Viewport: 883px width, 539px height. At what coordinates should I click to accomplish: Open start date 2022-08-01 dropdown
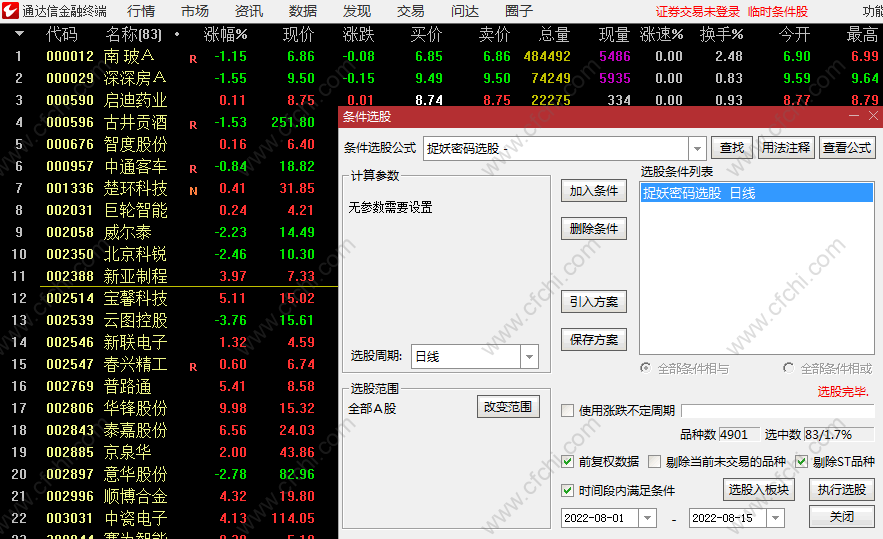pyautogui.click(x=648, y=518)
